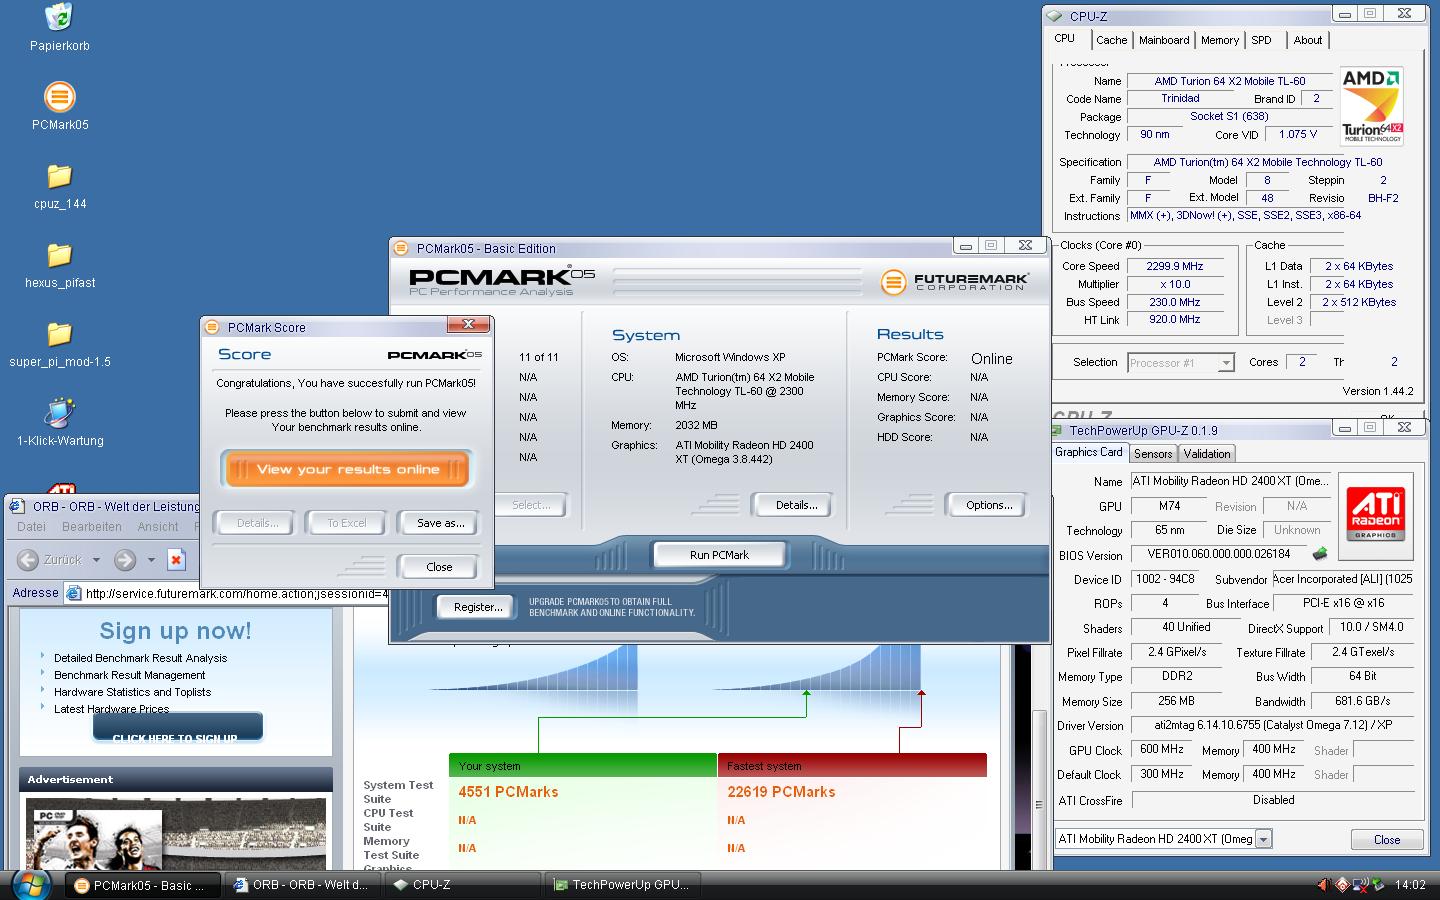Click the safely remove hardware tray icon

pyautogui.click(x=1378, y=885)
